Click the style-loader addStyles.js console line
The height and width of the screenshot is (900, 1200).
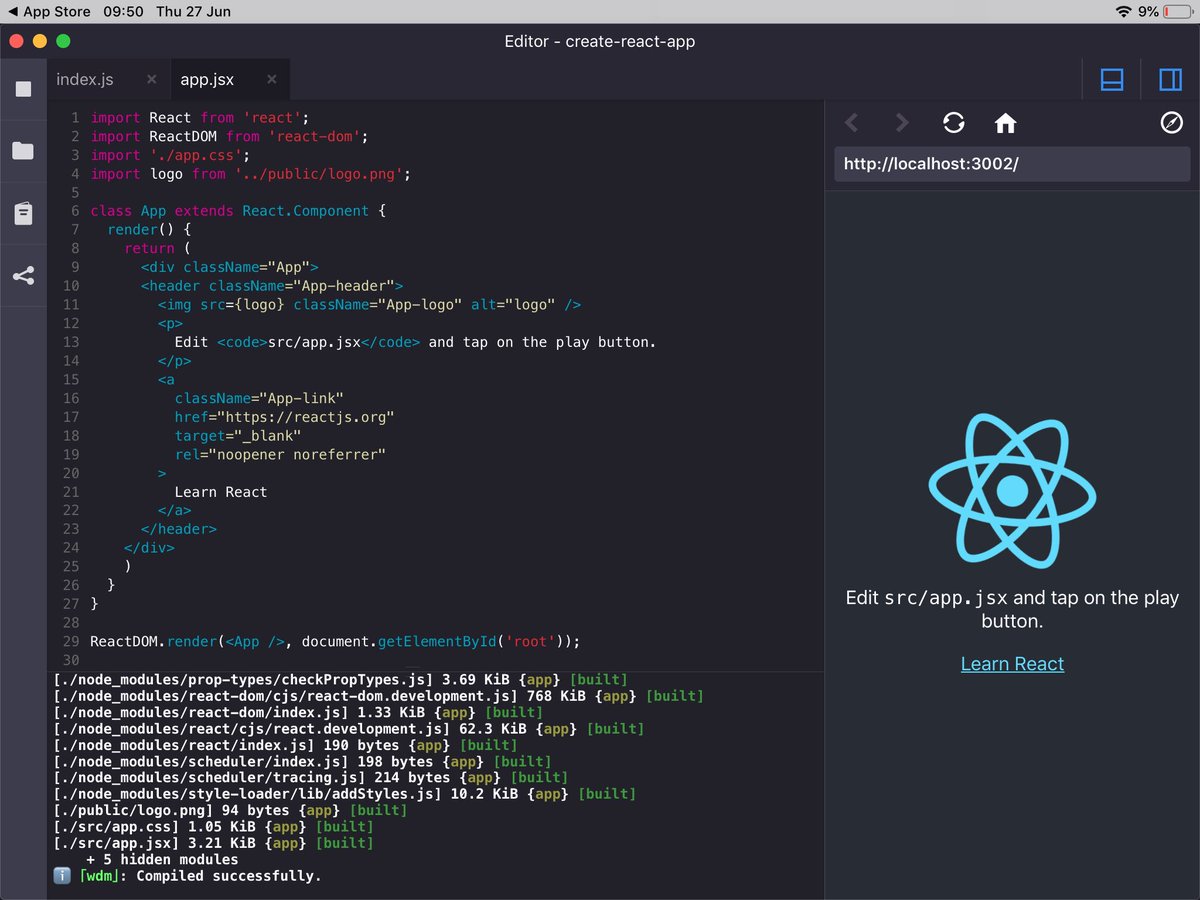point(344,794)
